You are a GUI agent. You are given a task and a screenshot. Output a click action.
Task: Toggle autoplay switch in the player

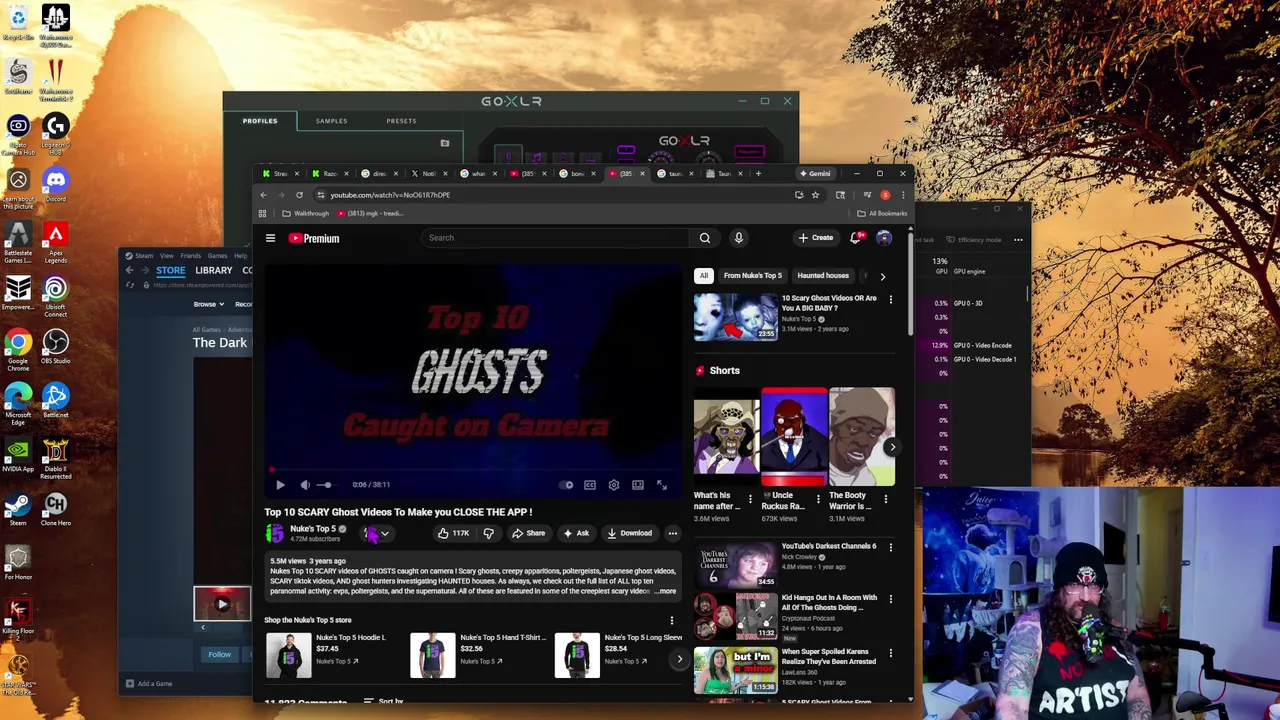click(x=567, y=485)
